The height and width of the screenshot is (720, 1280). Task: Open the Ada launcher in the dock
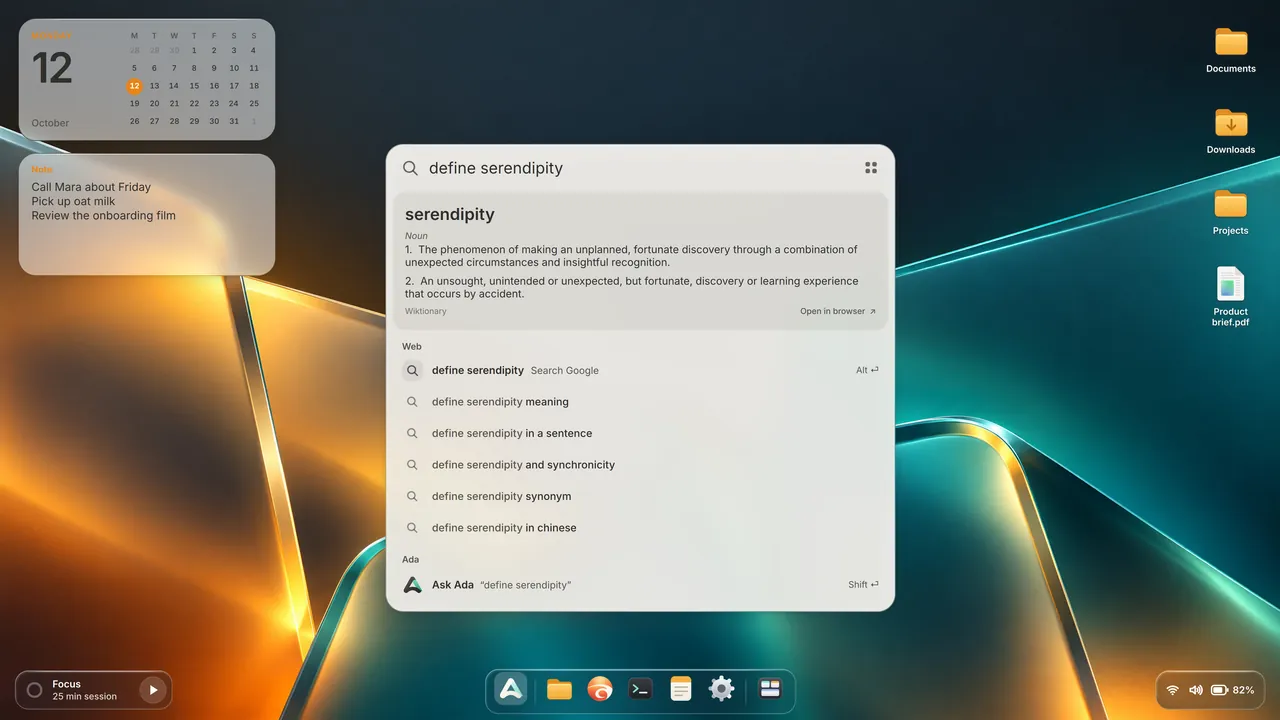[511, 689]
